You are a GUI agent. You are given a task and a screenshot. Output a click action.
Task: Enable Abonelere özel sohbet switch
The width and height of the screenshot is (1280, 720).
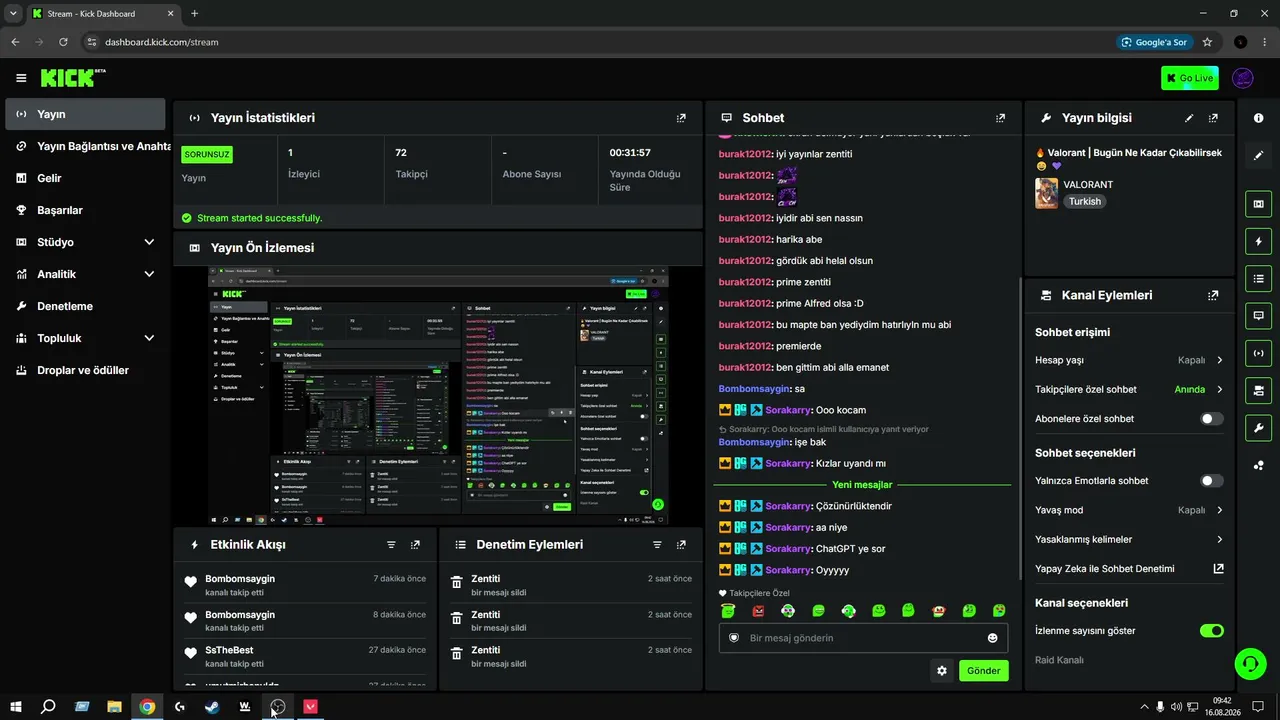(x=1211, y=419)
